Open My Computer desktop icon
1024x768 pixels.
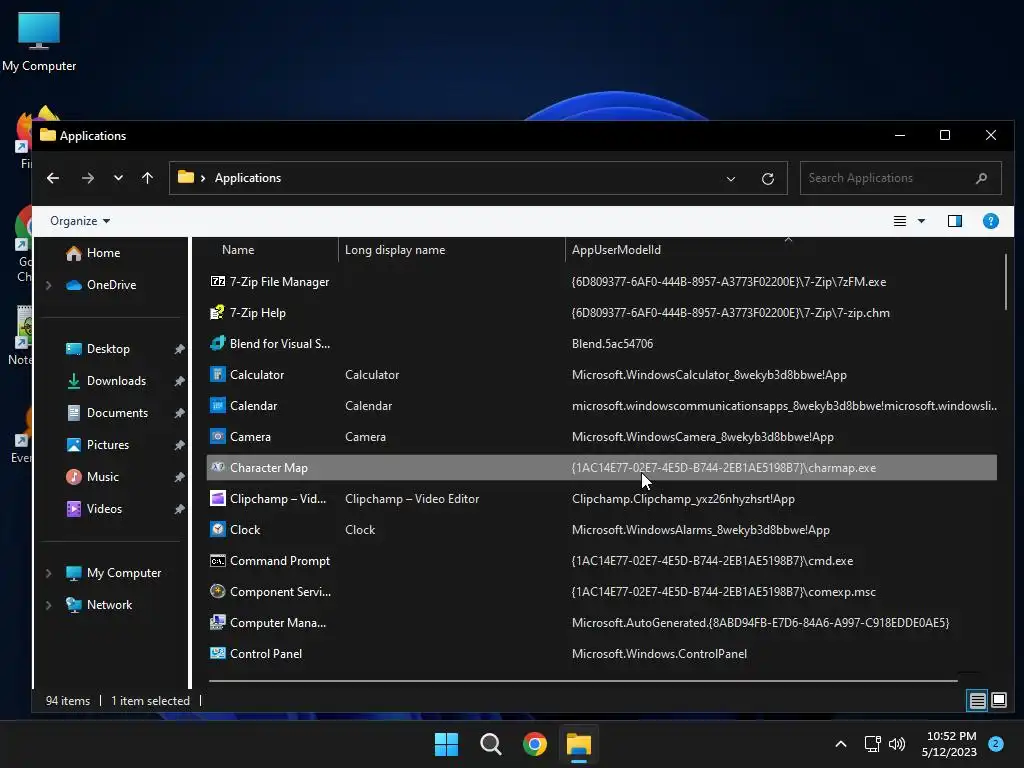pyautogui.click(x=39, y=41)
